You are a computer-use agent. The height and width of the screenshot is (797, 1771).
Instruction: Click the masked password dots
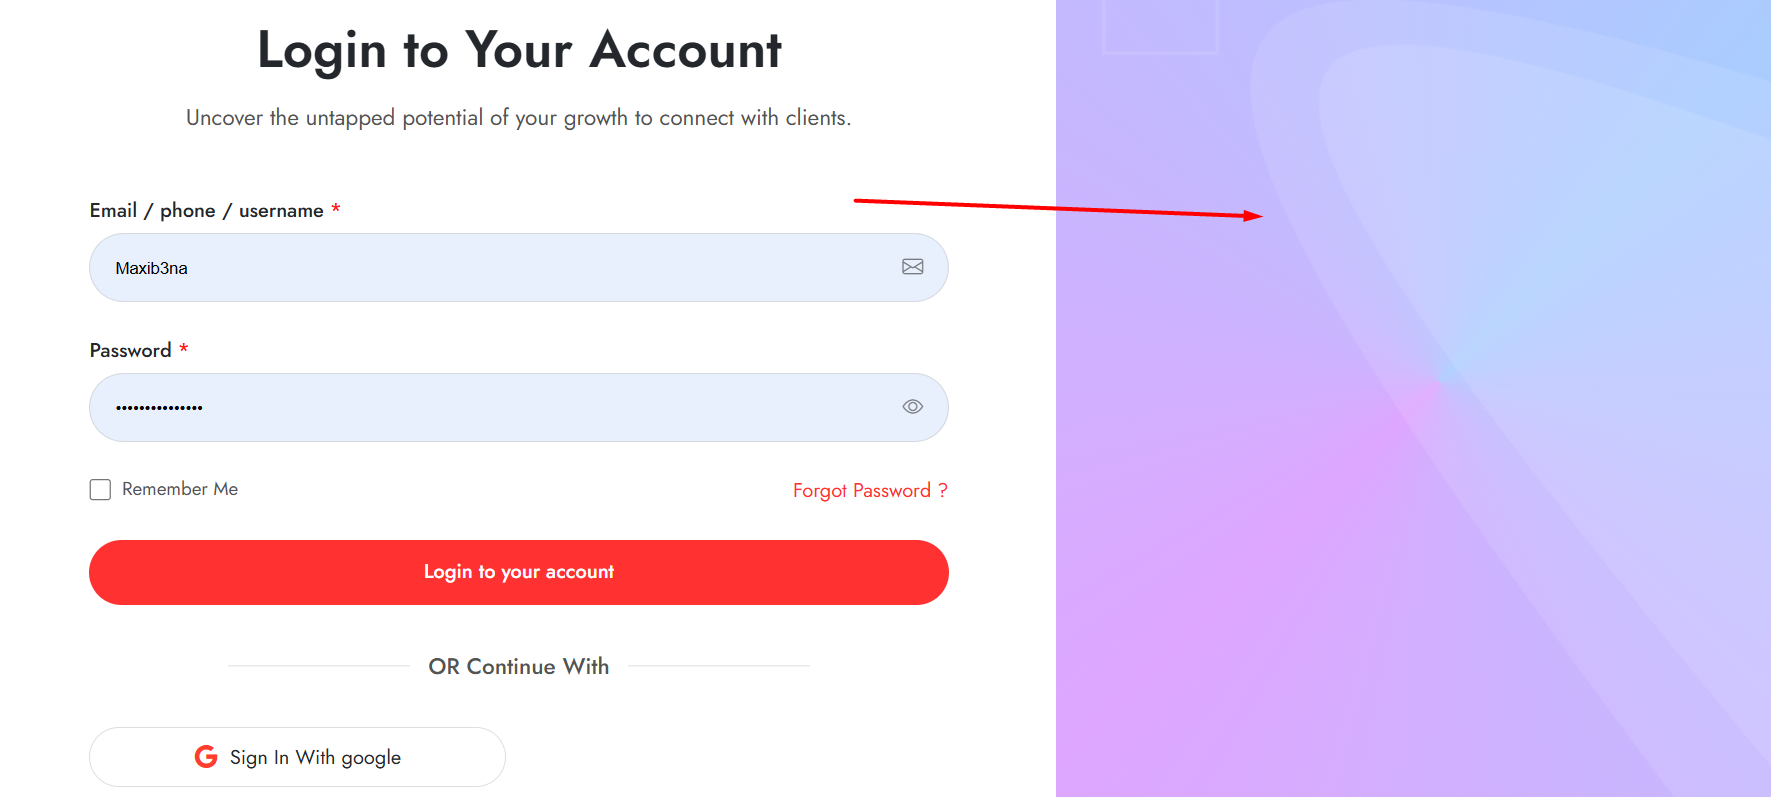159,408
